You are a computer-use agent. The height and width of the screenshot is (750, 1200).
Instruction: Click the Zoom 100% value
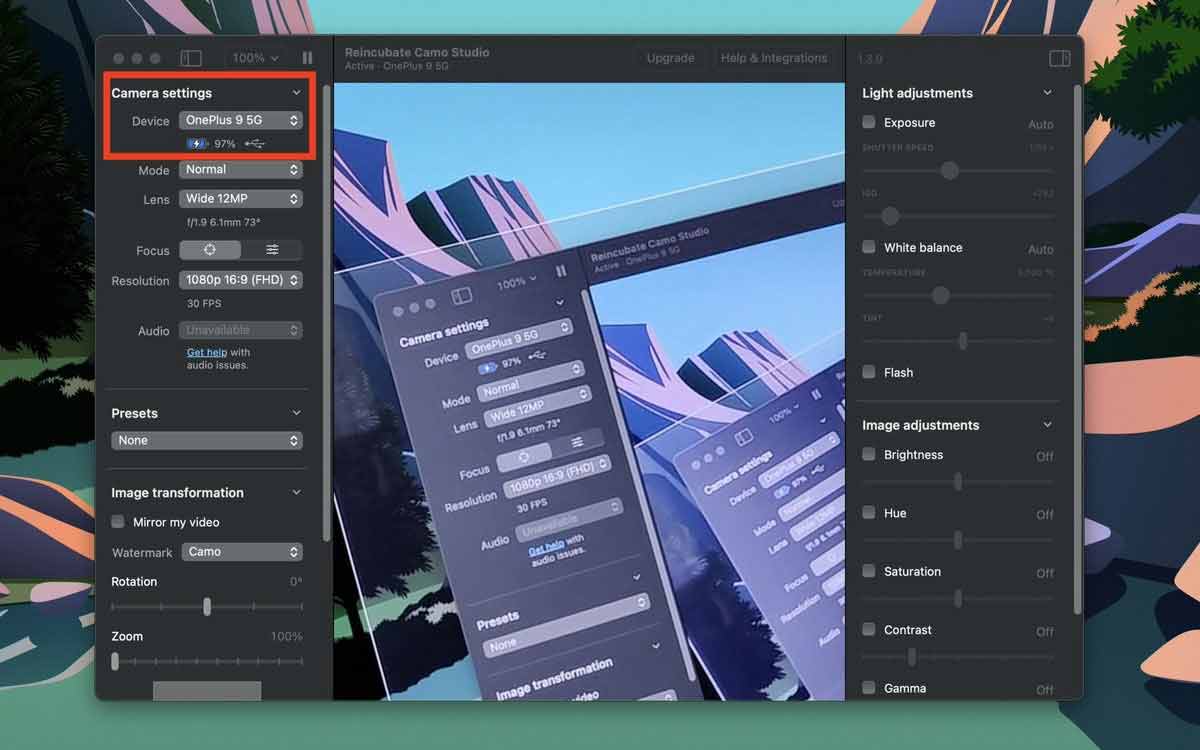pos(286,636)
